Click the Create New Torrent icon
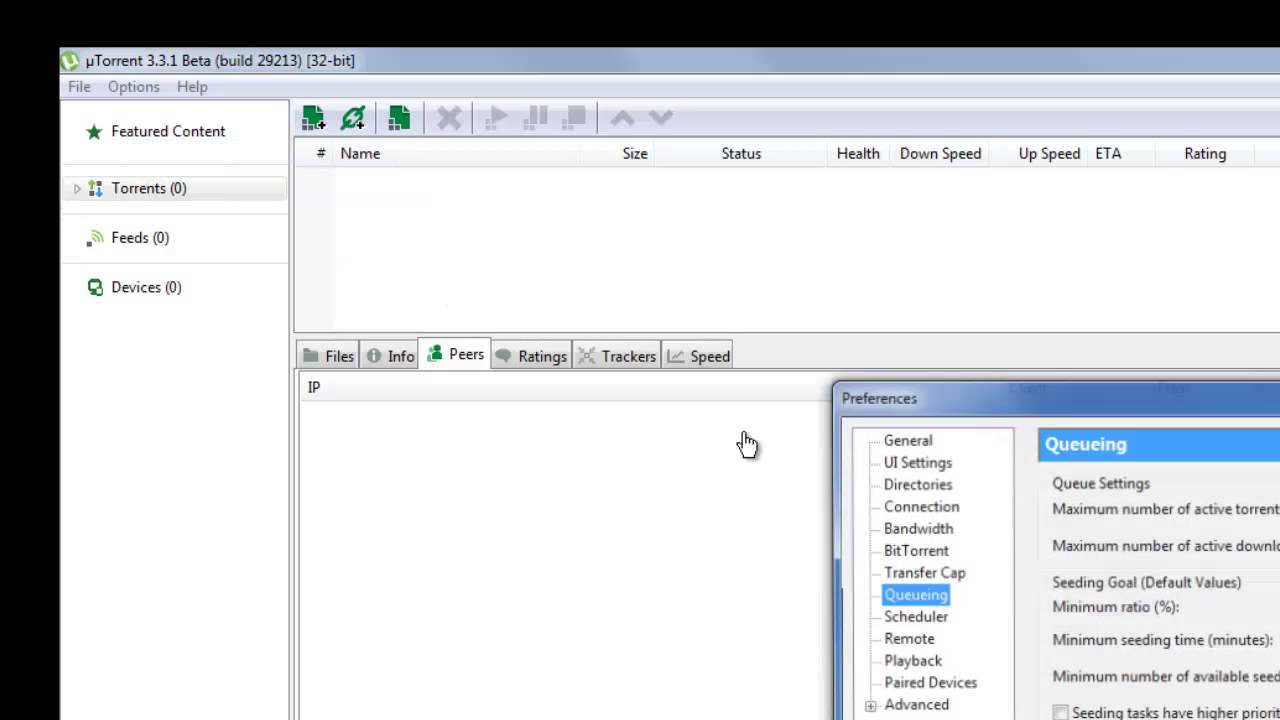The width and height of the screenshot is (1280, 720). click(x=399, y=118)
